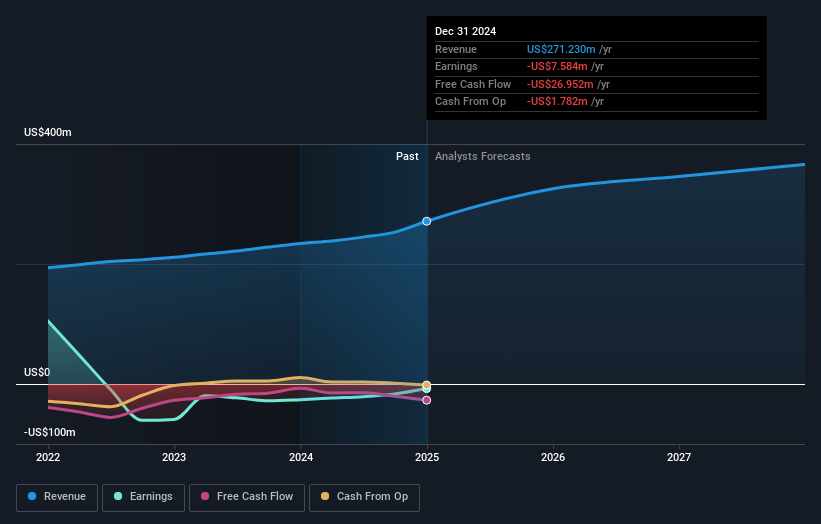This screenshot has width=821, height=524.
Task: Click the Dec 31 2024 tooltip date
Action: tap(465, 31)
